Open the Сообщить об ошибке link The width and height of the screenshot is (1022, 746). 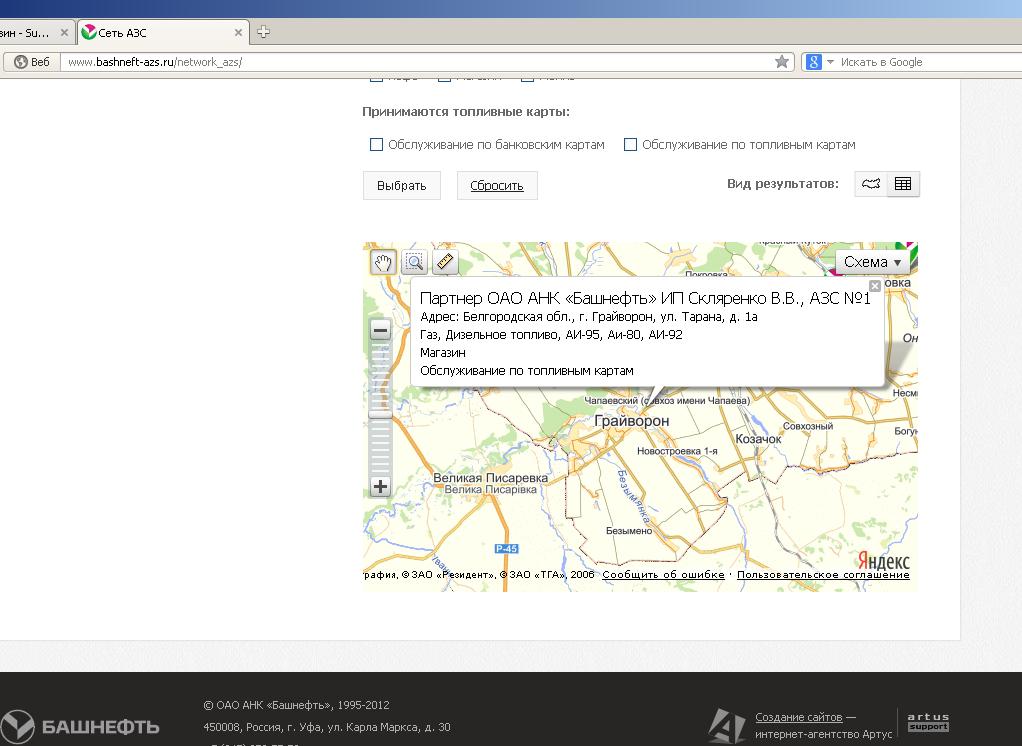(x=663, y=575)
